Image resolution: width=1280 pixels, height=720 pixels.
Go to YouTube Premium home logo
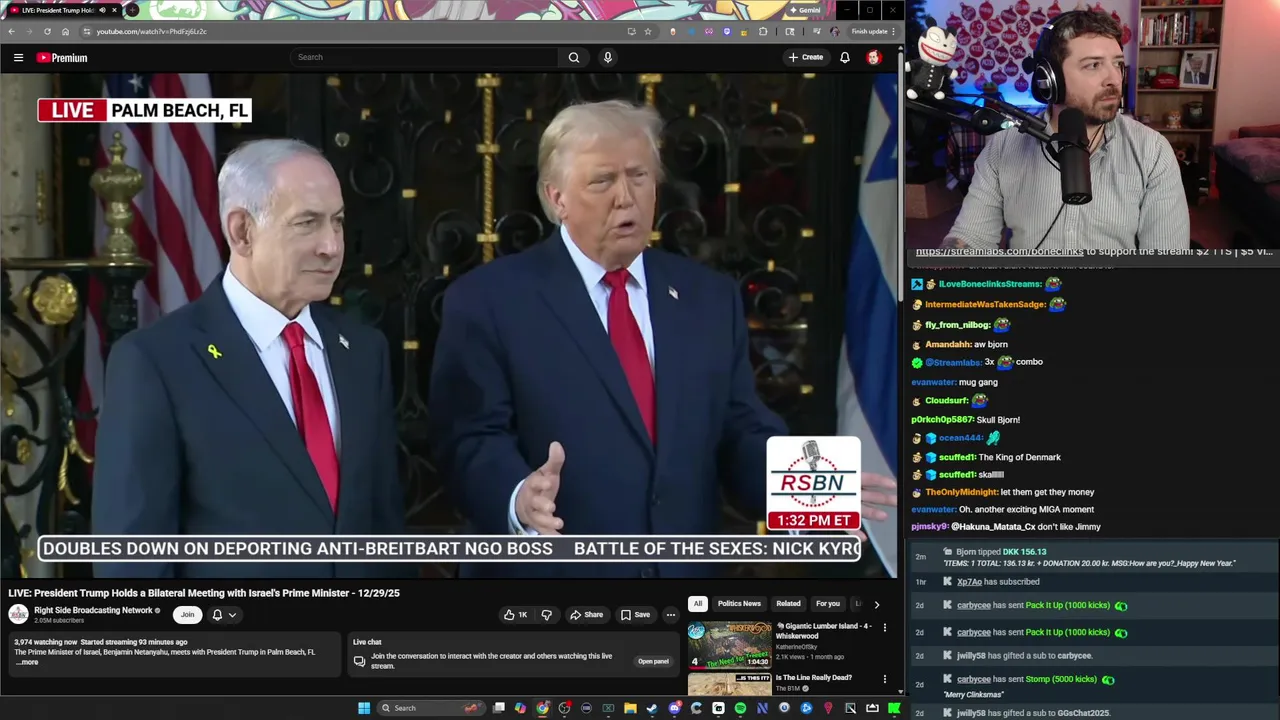pyautogui.click(x=62, y=57)
